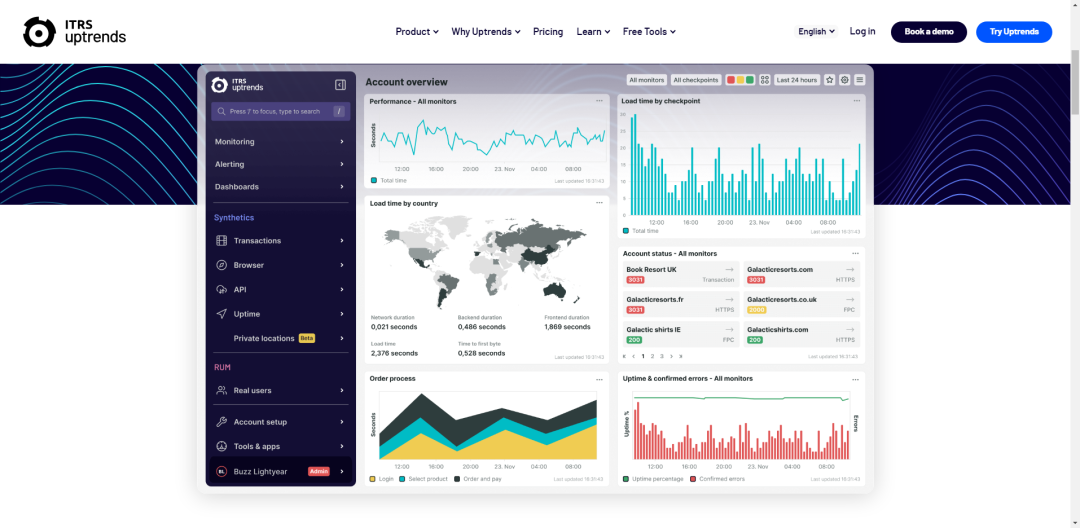Screen dimensions: 1080x528
Task: Go to next page arrow in Account status
Action: tap(671, 357)
